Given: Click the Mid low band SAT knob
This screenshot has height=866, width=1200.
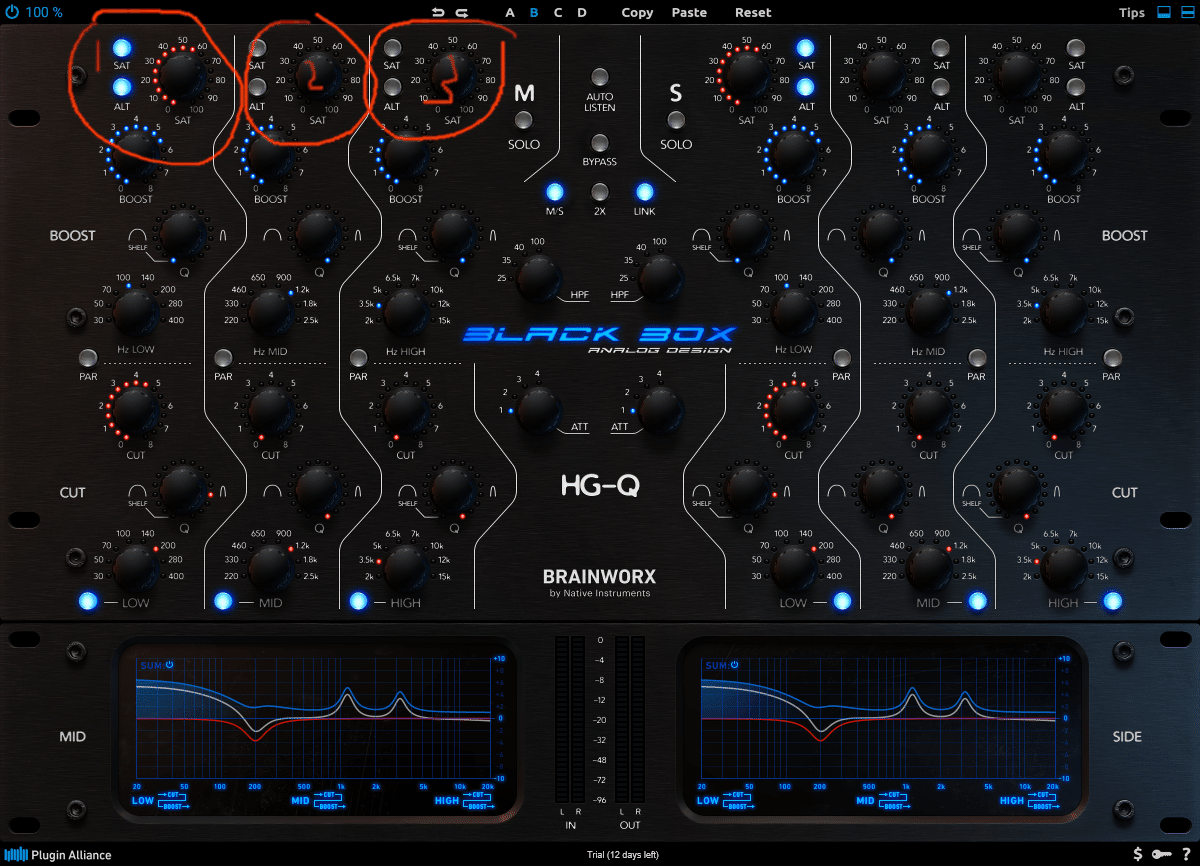Looking at the screenshot, I should click(x=182, y=75).
